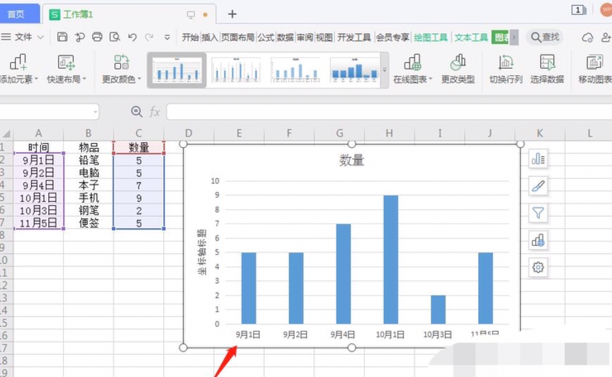This screenshot has height=377, width=612.
Task: Undo the last action
Action: tap(132, 37)
